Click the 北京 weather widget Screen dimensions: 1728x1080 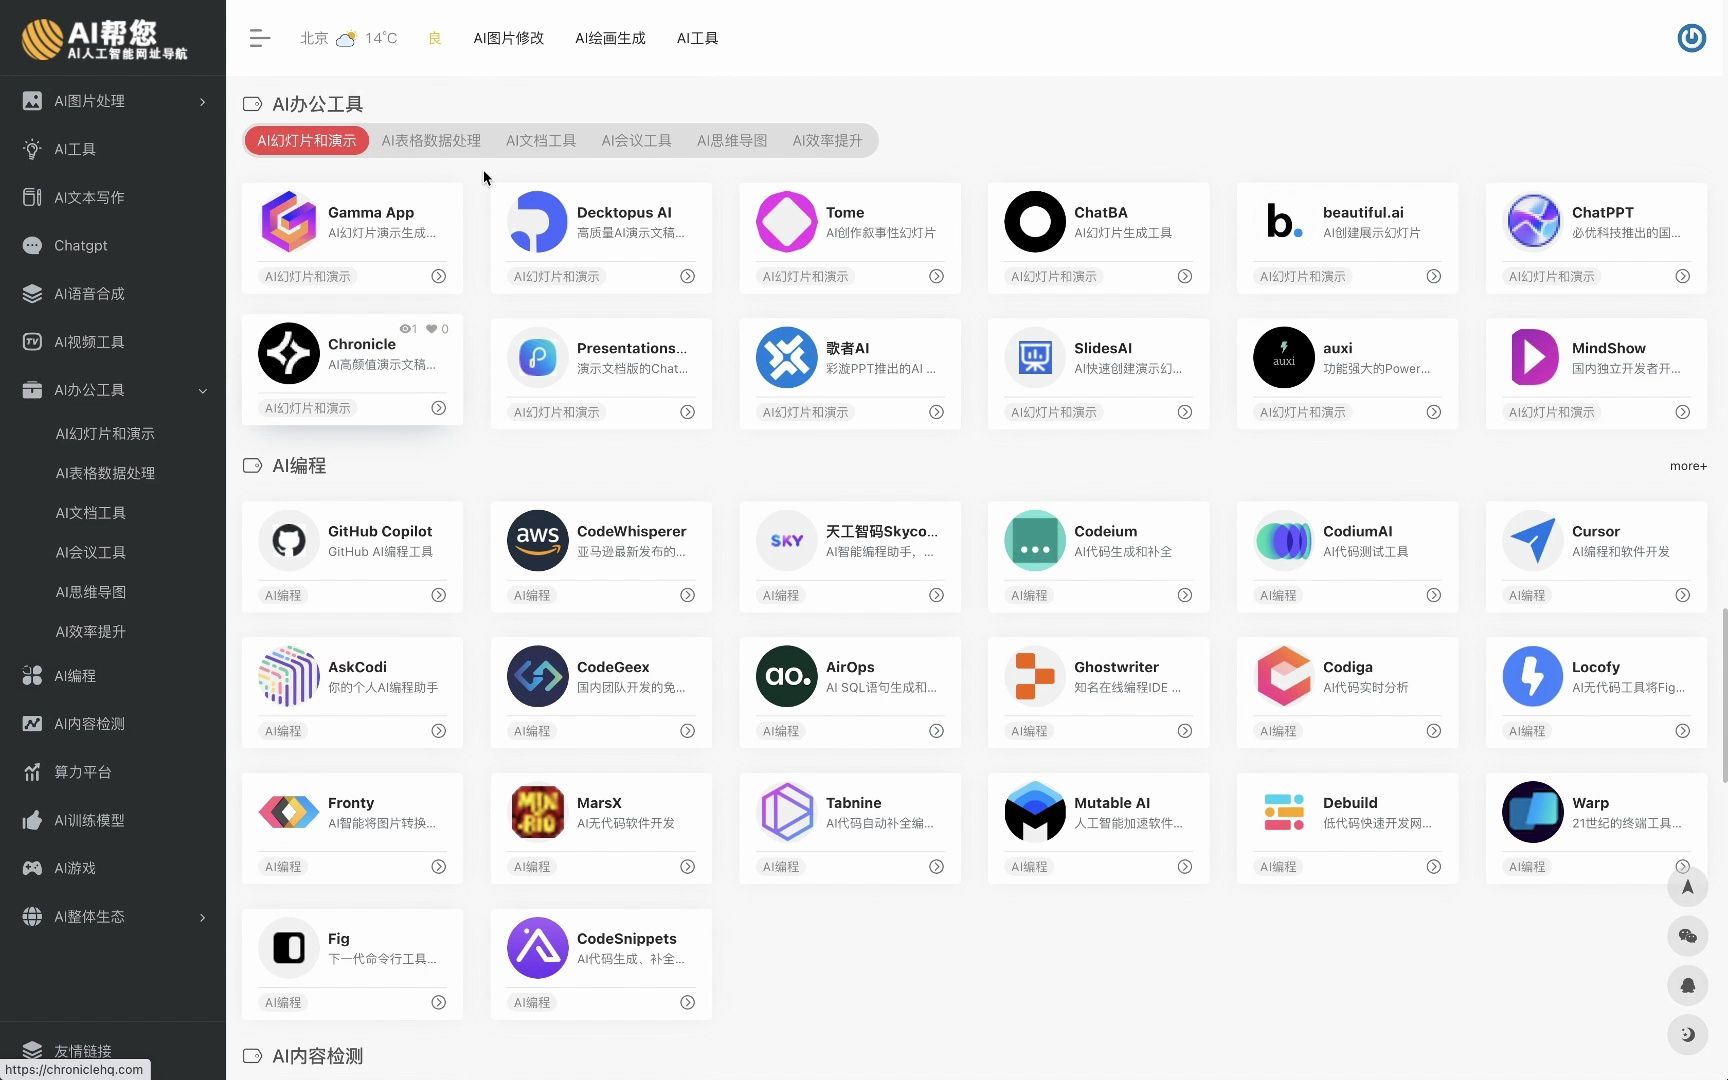coord(348,38)
